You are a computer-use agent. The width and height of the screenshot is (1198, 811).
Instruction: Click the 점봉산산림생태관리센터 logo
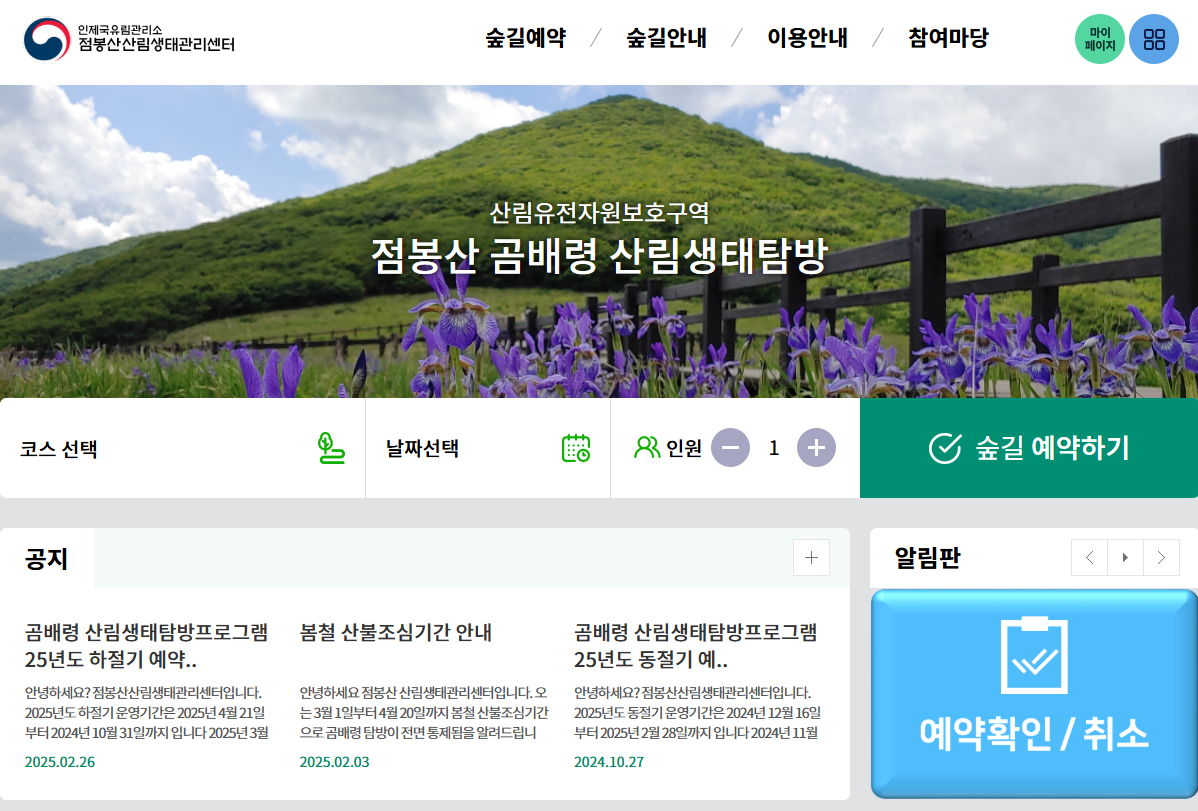(x=129, y=39)
